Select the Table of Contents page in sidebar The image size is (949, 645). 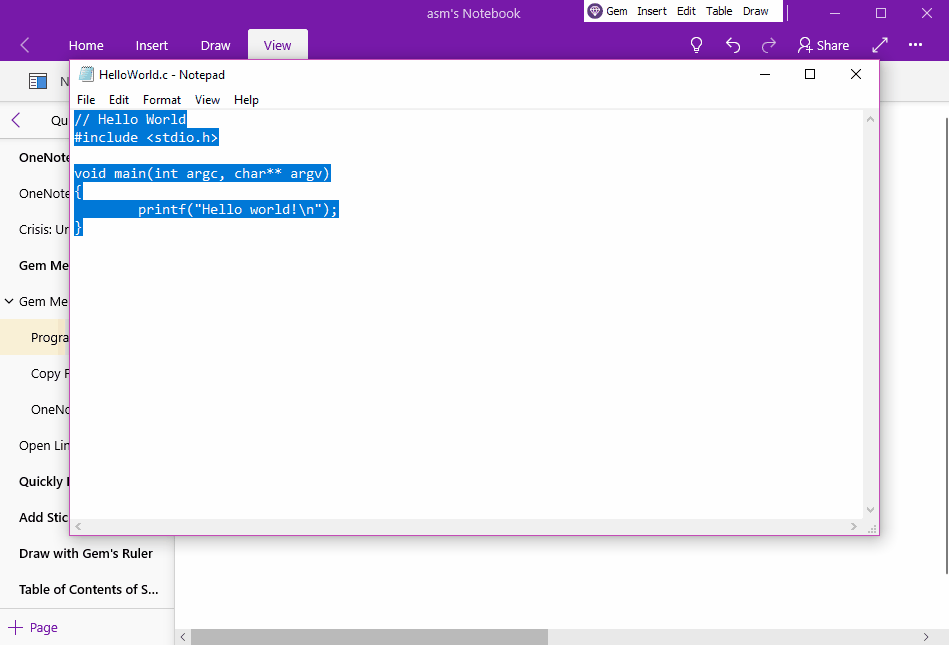pos(89,589)
